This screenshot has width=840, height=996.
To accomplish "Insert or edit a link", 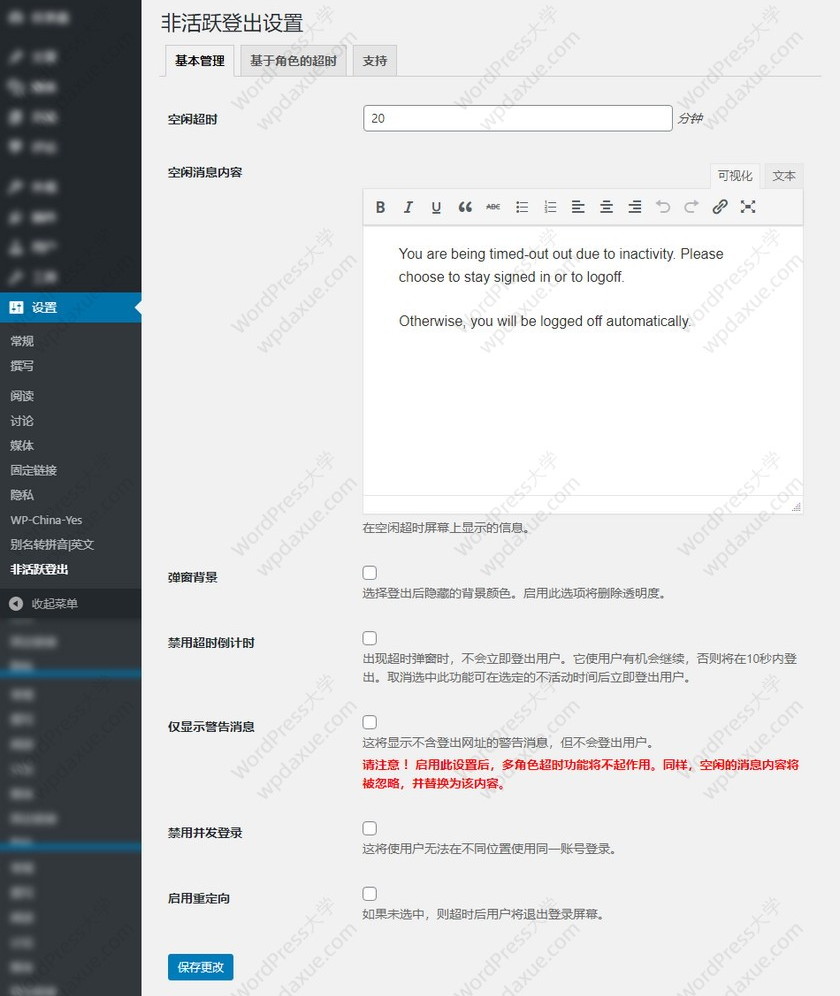I will [719, 207].
